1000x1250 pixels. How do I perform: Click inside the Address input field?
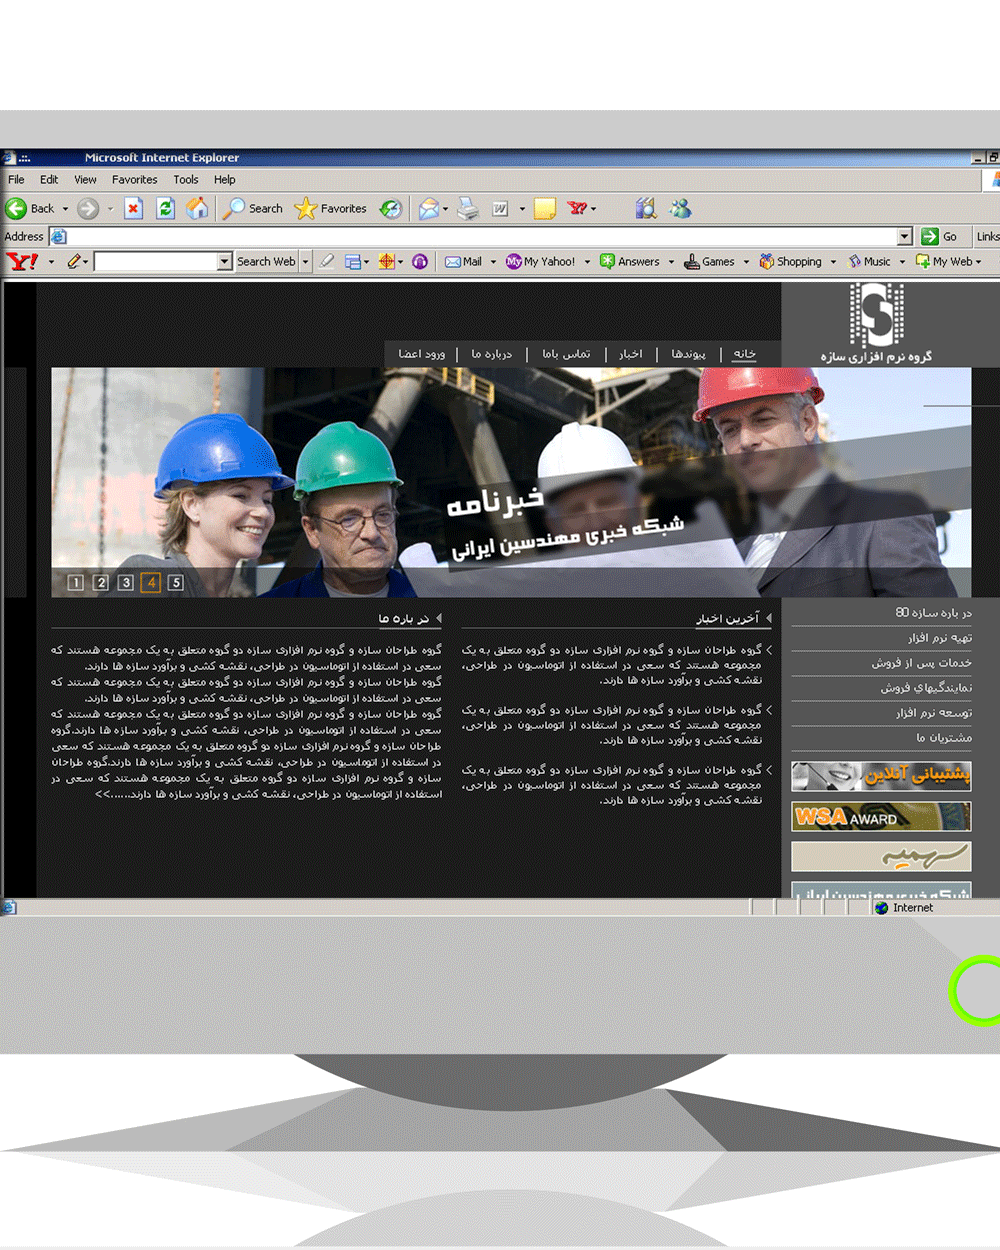pos(480,236)
